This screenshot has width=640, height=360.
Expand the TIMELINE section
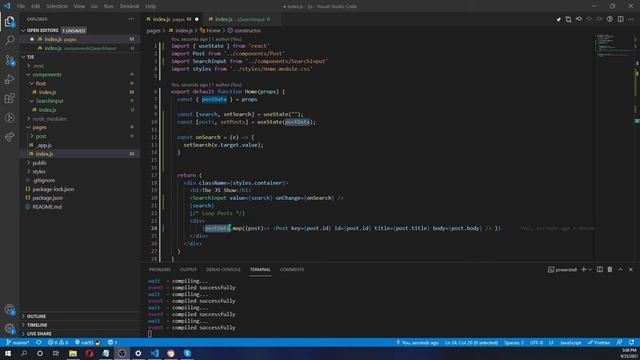pyautogui.click(x=80, y=325)
